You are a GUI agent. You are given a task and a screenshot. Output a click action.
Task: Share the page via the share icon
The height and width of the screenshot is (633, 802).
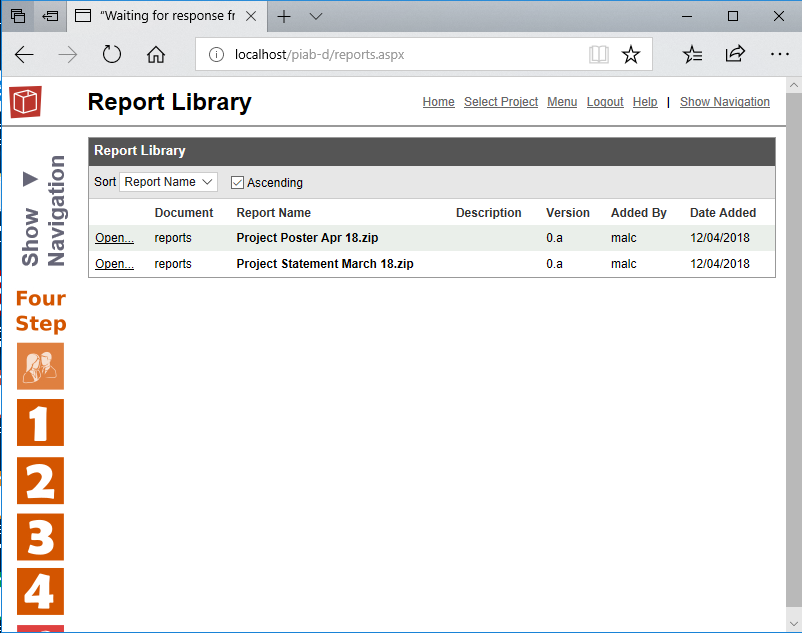click(x=736, y=54)
